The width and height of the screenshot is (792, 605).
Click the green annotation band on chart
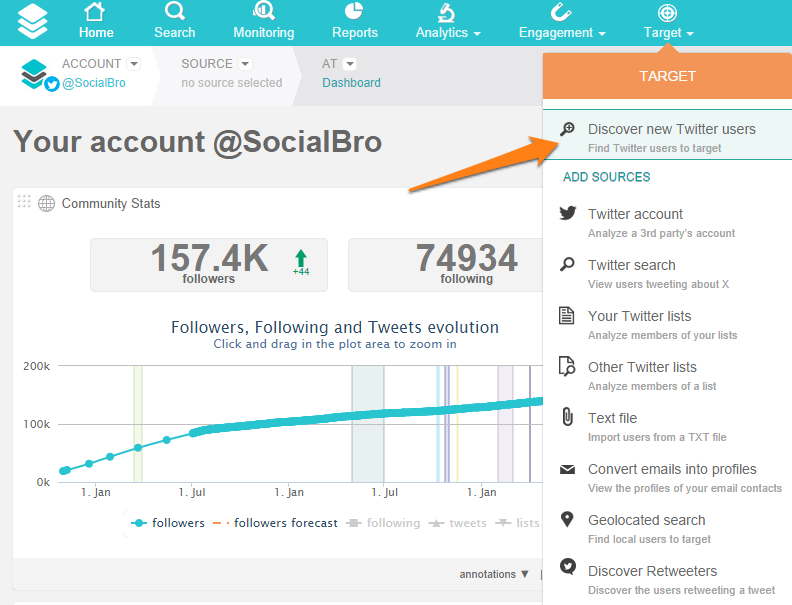click(x=138, y=424)
